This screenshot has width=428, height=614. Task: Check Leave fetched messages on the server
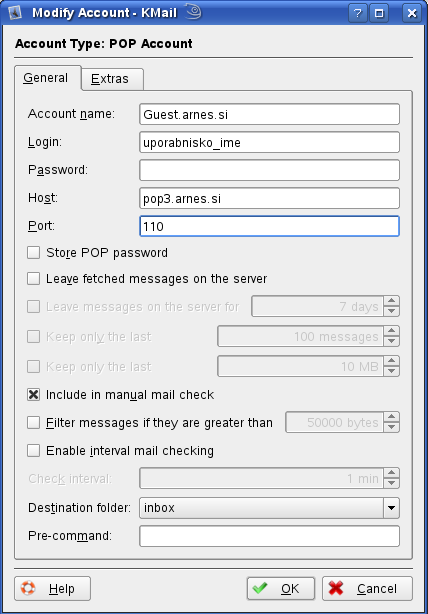coord(34,278)
